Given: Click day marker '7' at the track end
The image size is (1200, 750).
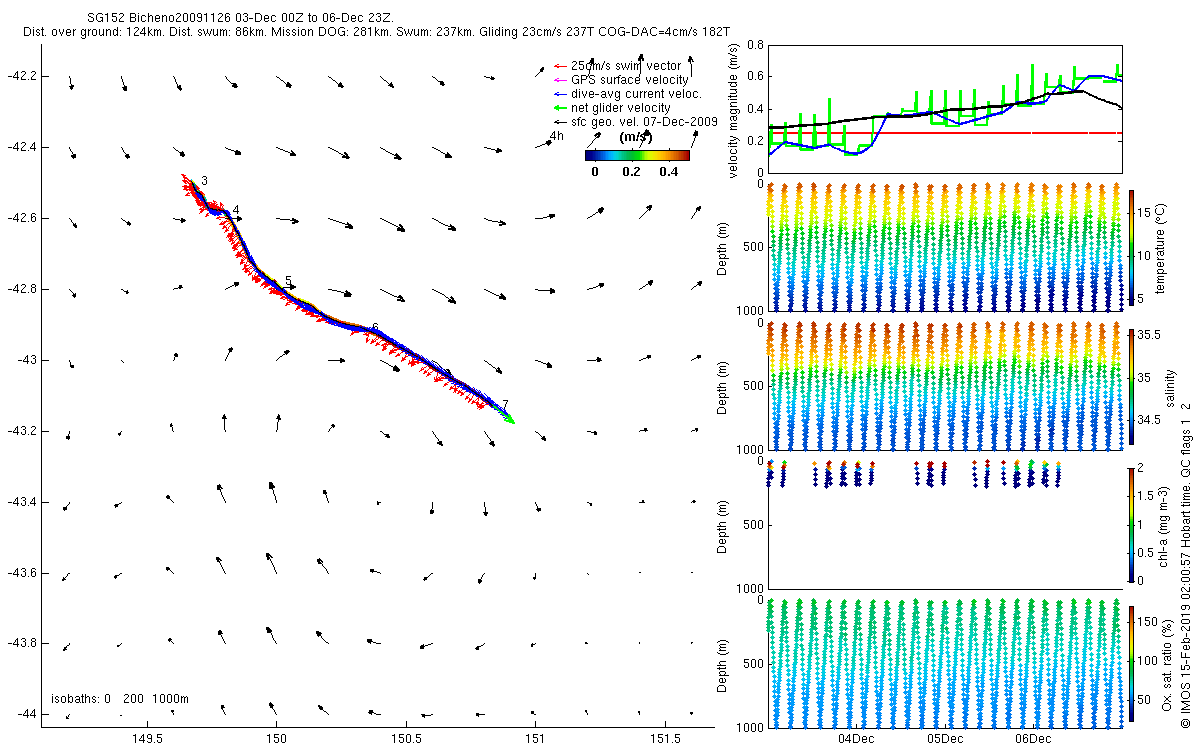Looking at the screenshot, I should click(x=505, y=404).
